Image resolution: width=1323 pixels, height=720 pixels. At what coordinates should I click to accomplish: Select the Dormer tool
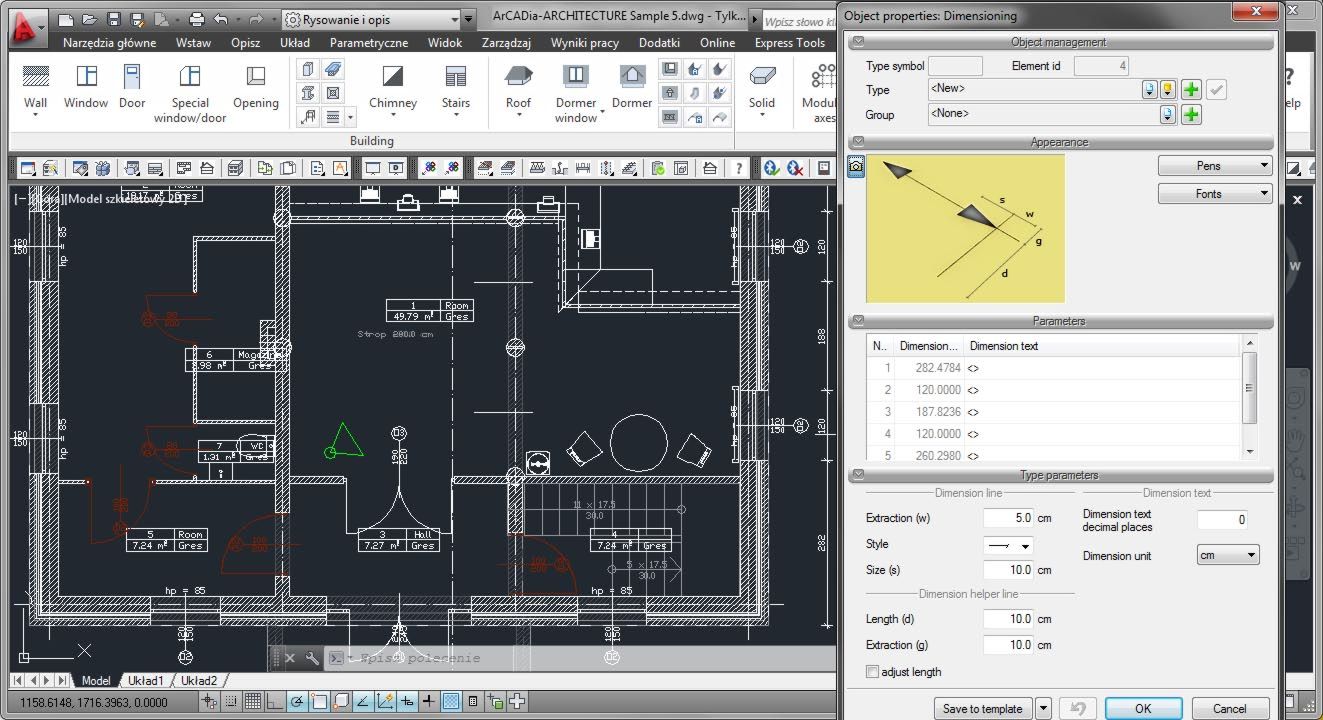pos(632,88)
